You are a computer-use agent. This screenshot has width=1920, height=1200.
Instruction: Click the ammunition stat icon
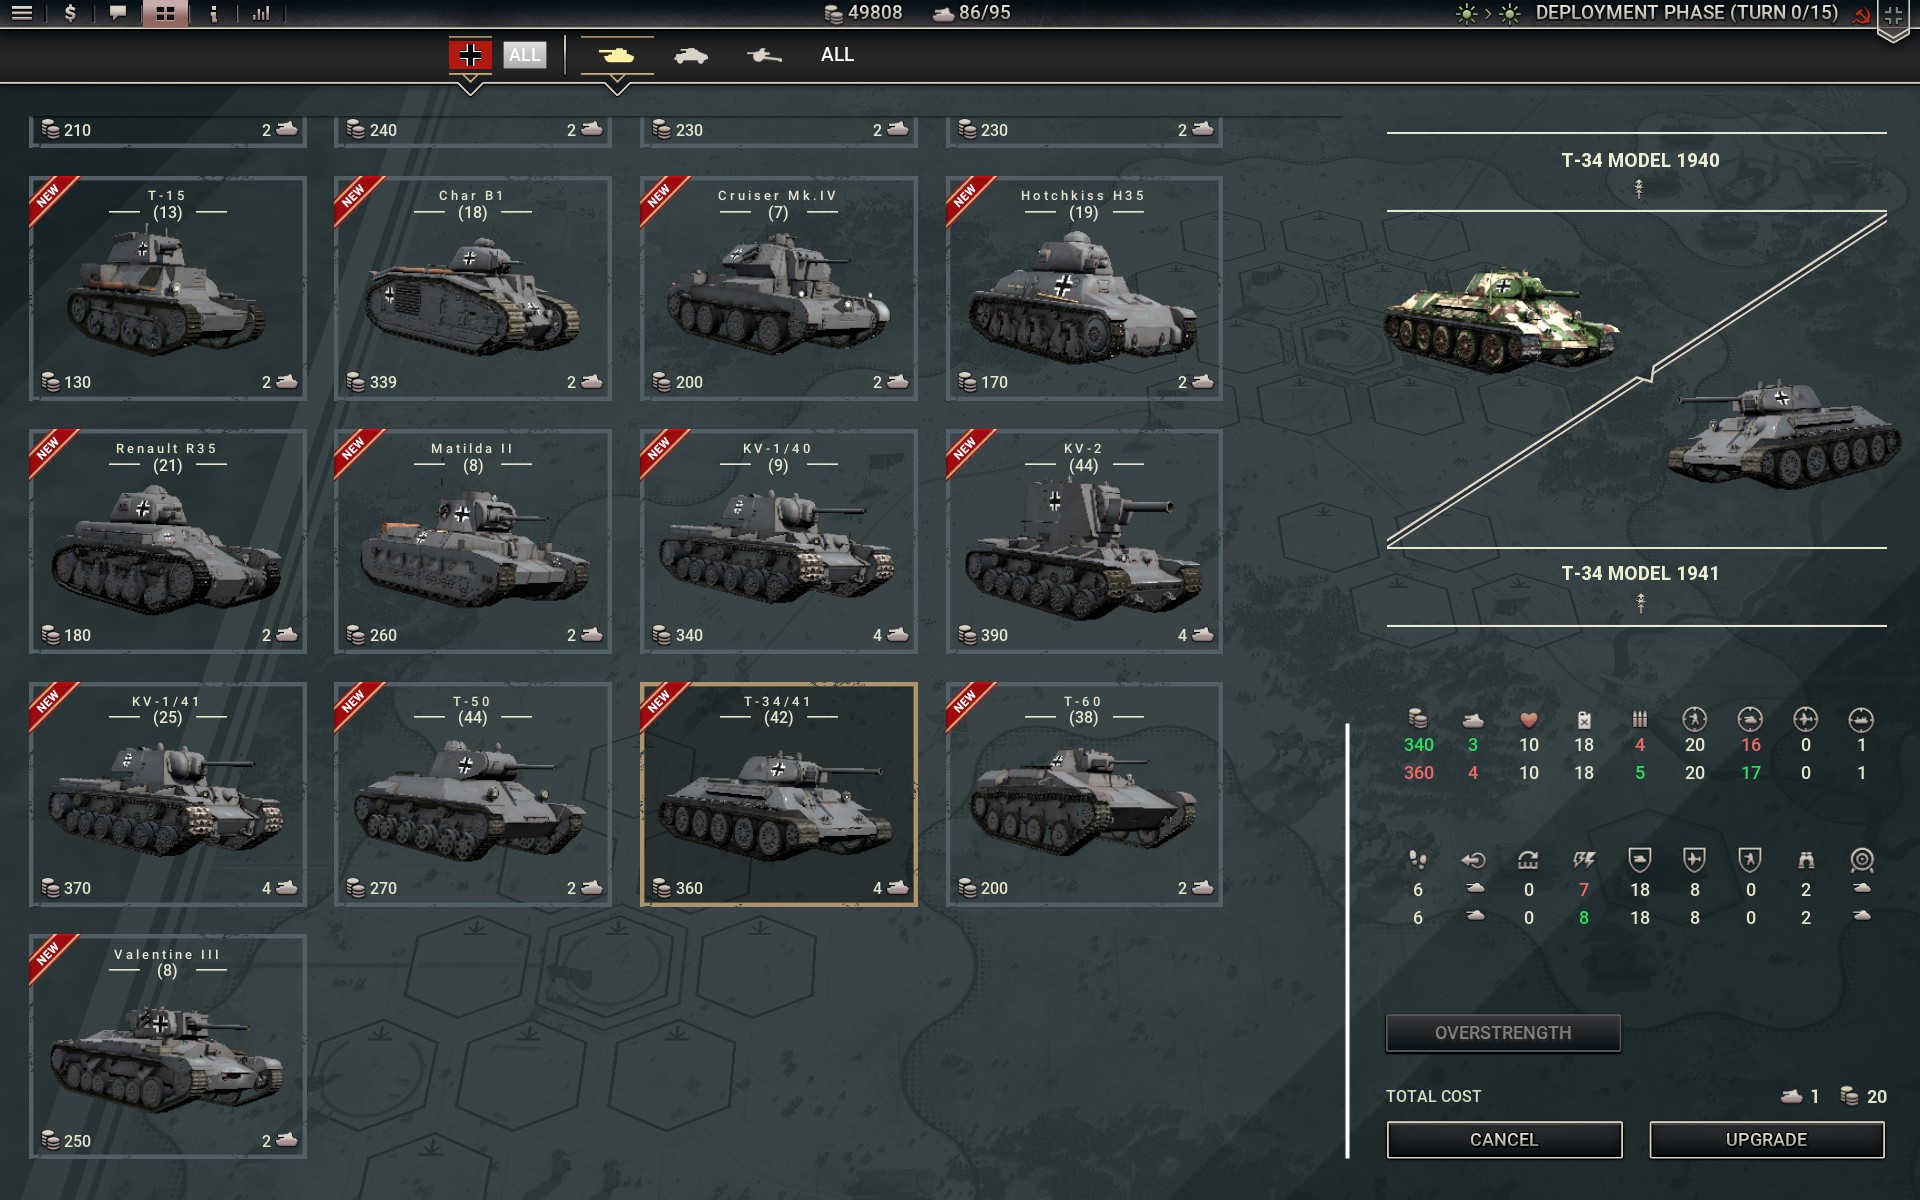1640,719
